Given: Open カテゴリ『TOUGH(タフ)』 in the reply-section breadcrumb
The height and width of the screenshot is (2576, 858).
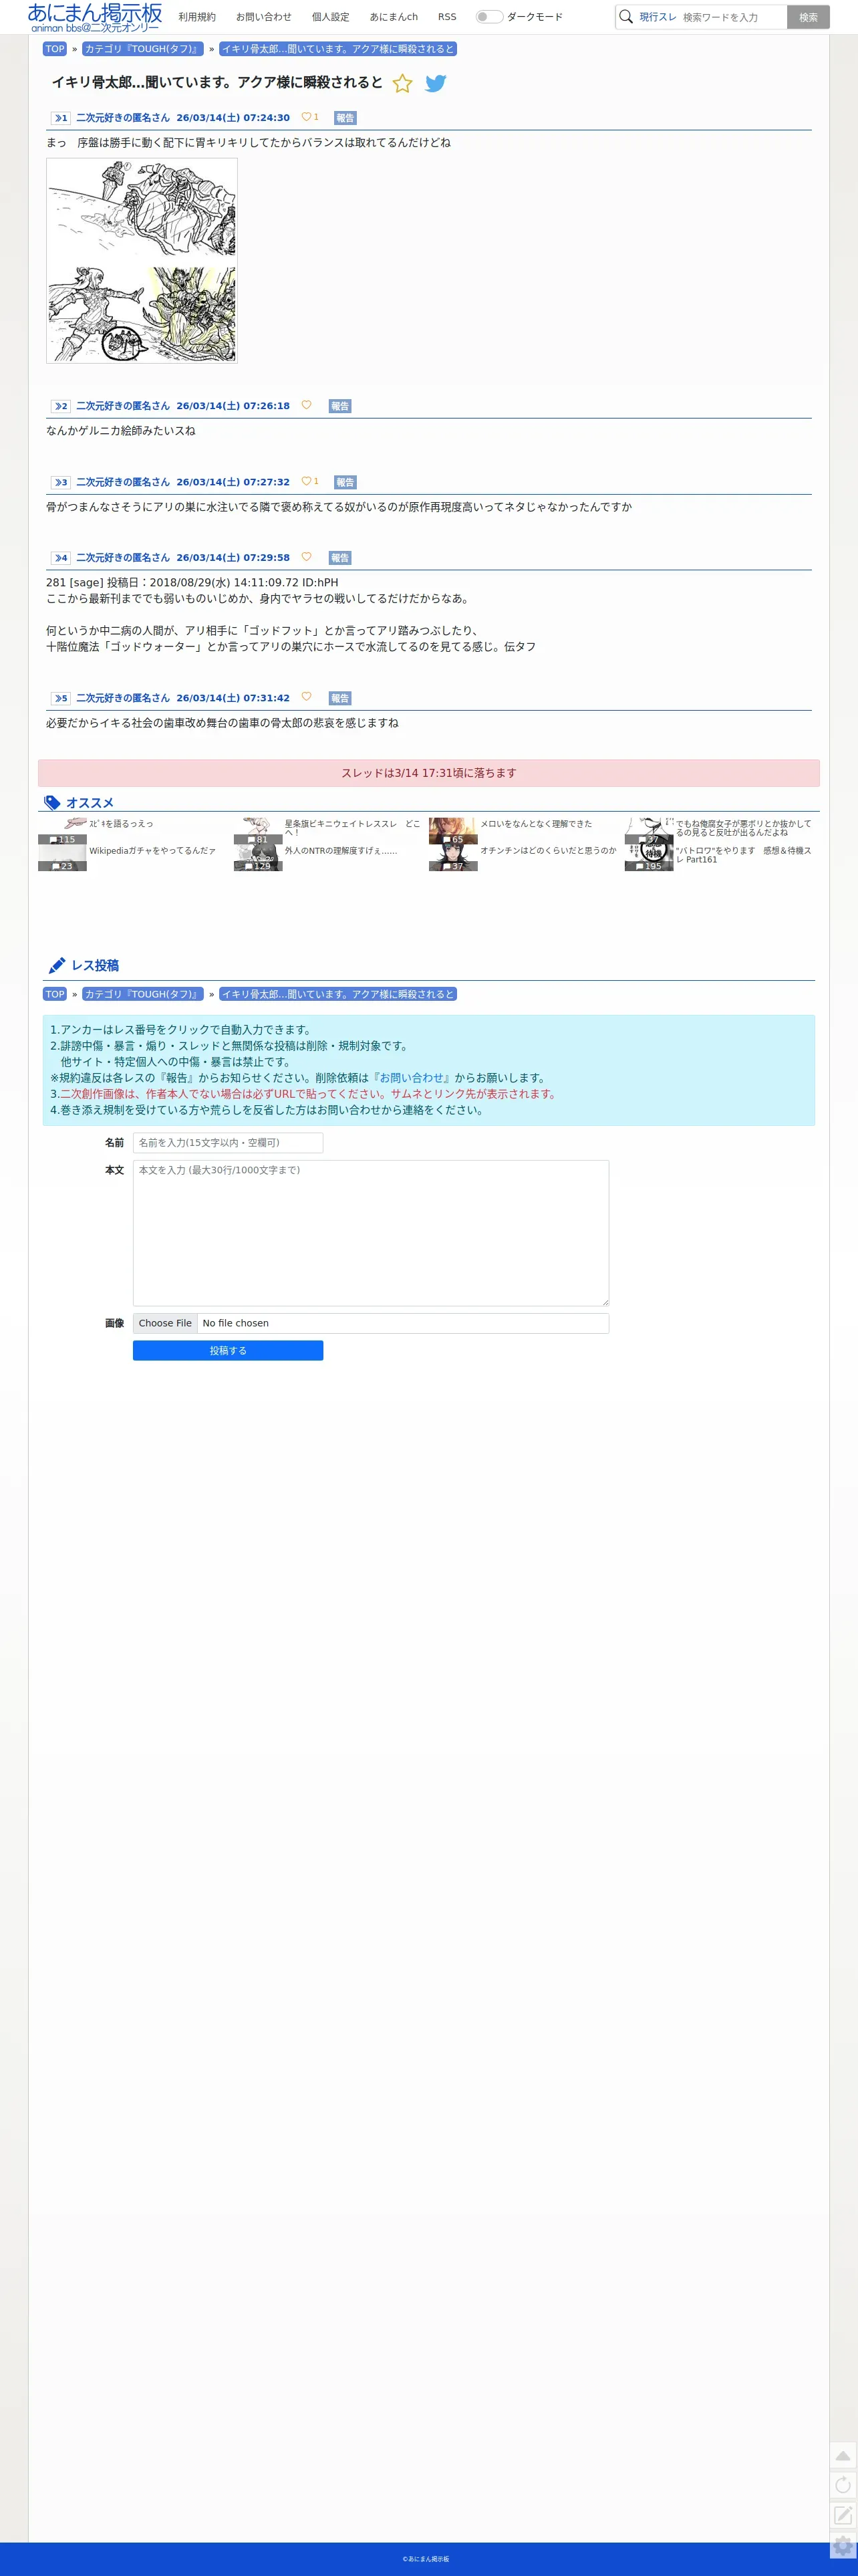Looking at the screenshot, I should pos(142,994).
